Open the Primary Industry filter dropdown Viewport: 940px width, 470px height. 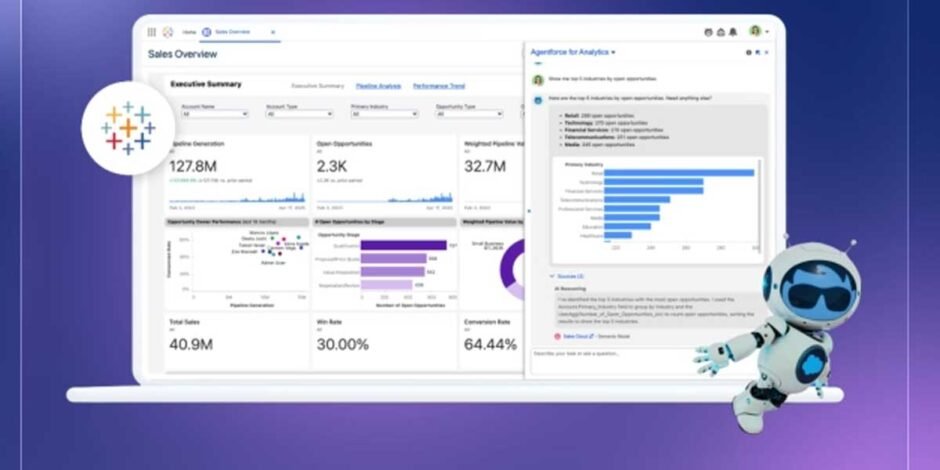pos(384,114)
